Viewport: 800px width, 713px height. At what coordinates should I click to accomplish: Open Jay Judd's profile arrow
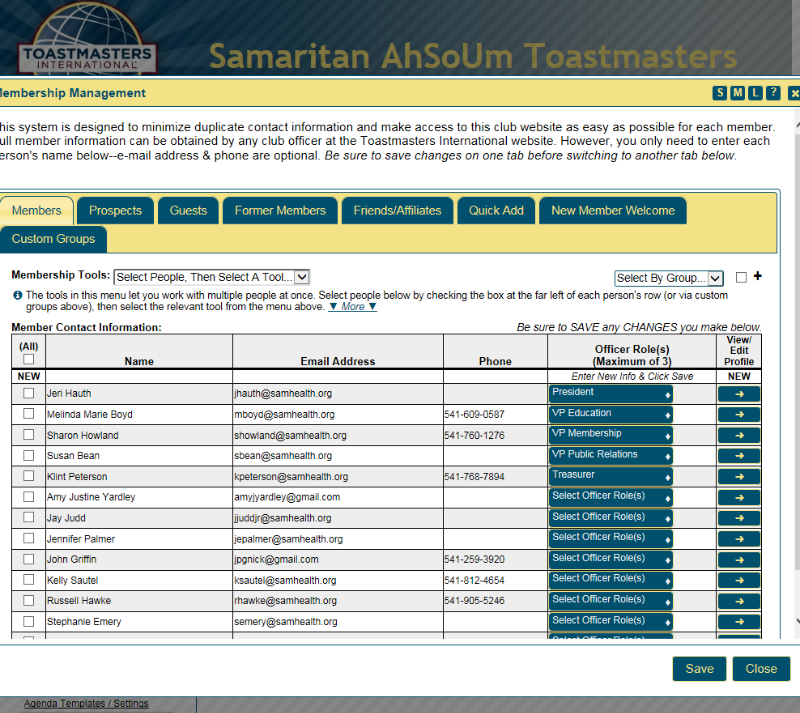739,518
